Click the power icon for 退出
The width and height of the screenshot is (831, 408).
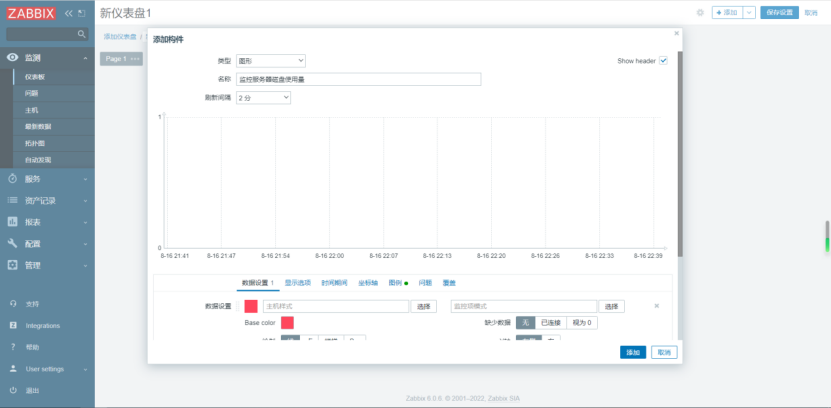coord(13,391)
